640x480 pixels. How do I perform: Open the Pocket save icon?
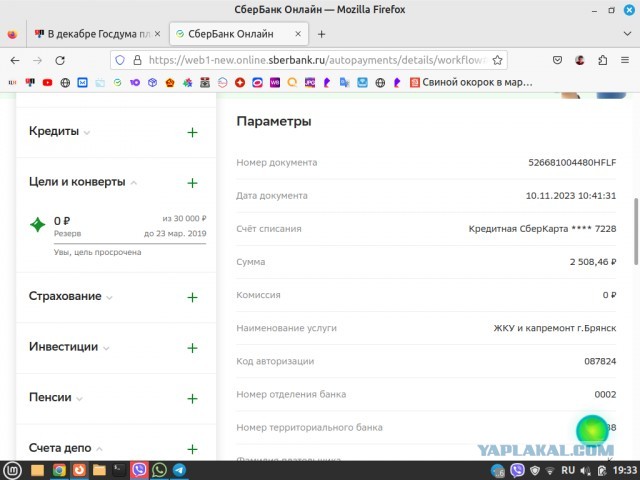(557, 60)
